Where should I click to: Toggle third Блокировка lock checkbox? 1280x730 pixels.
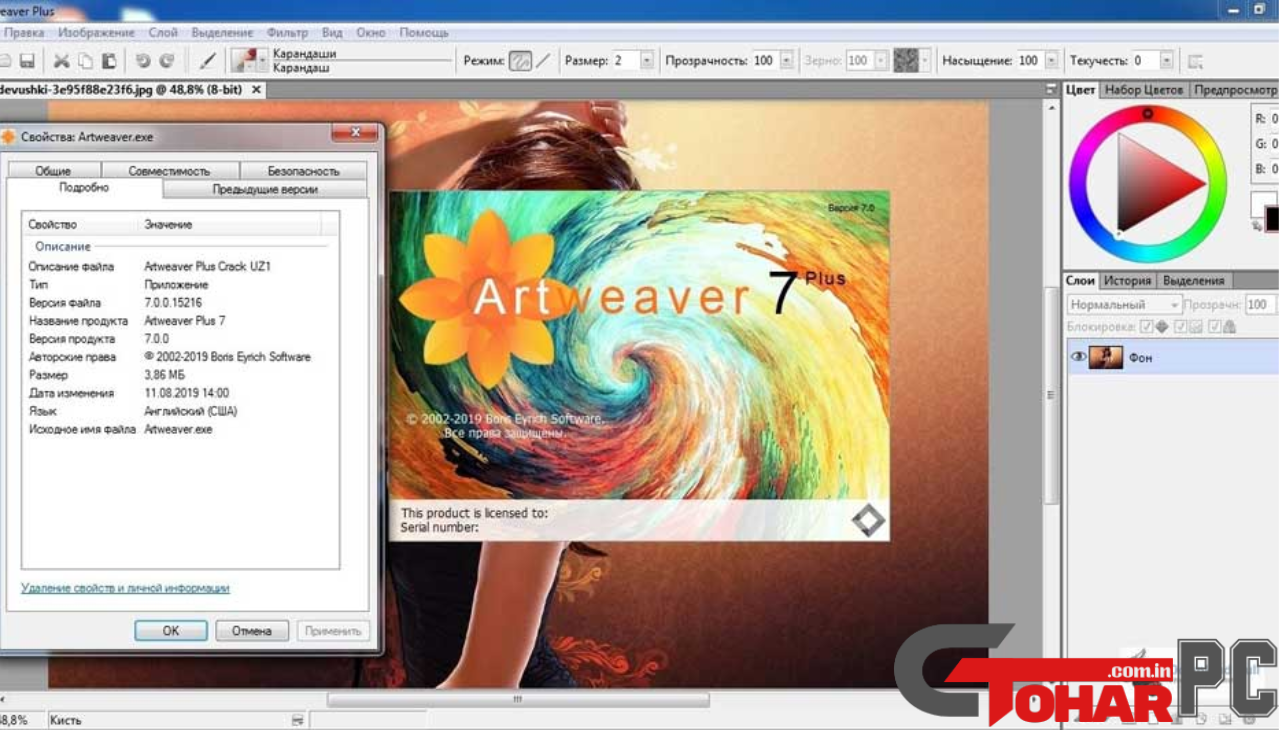[1214, 327]
